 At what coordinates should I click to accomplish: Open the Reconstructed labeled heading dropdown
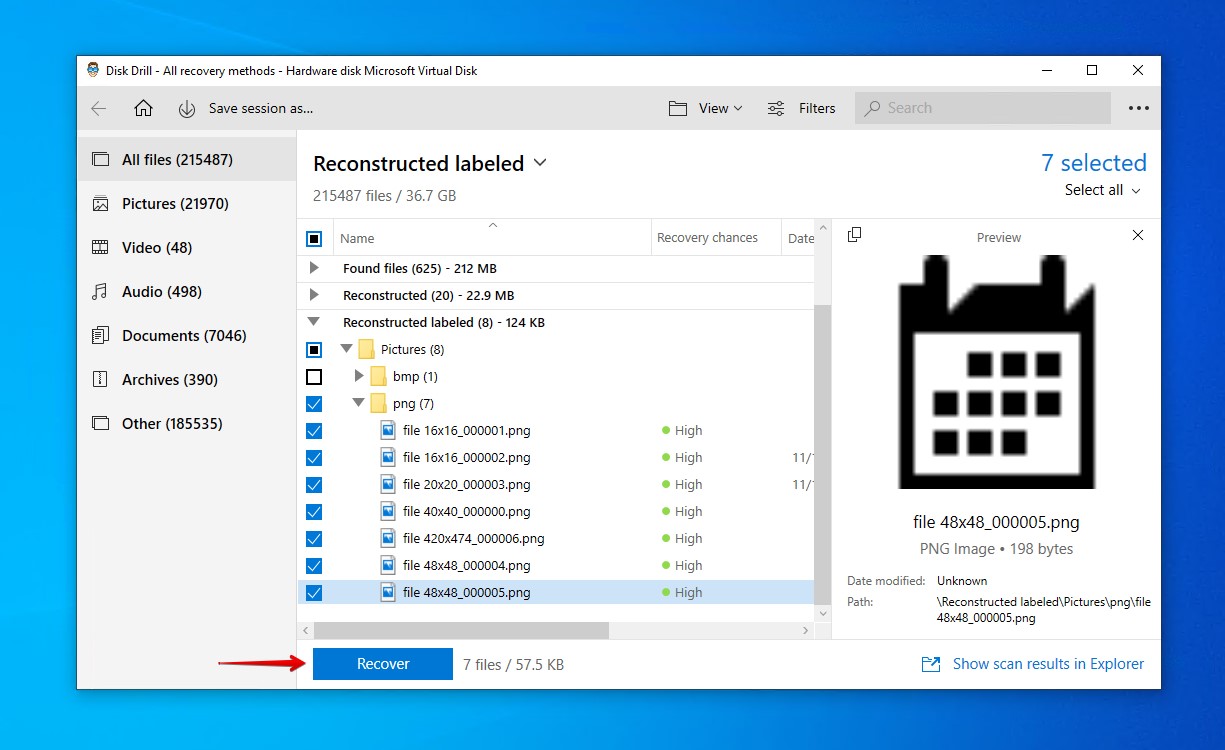tap(540, 162)
